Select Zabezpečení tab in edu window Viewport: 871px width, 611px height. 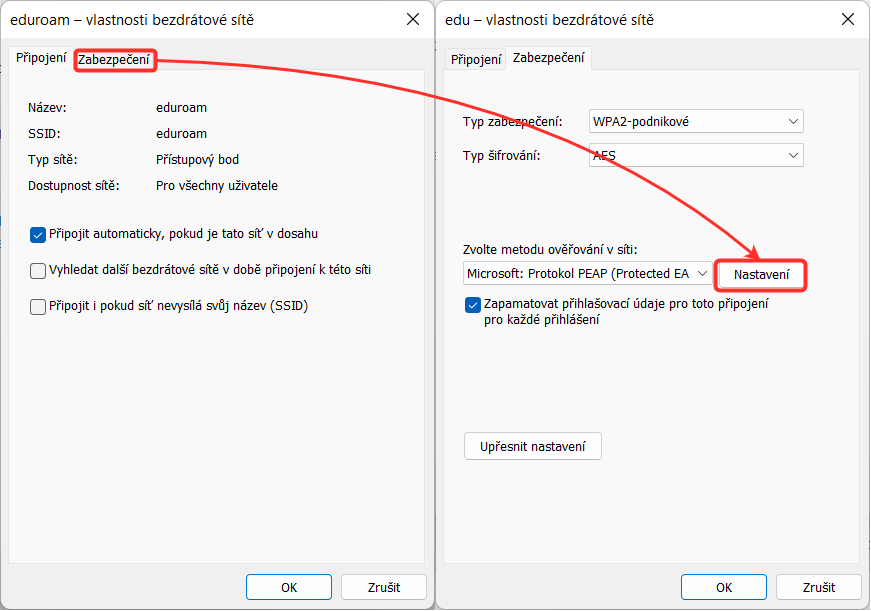click(548, 58)
